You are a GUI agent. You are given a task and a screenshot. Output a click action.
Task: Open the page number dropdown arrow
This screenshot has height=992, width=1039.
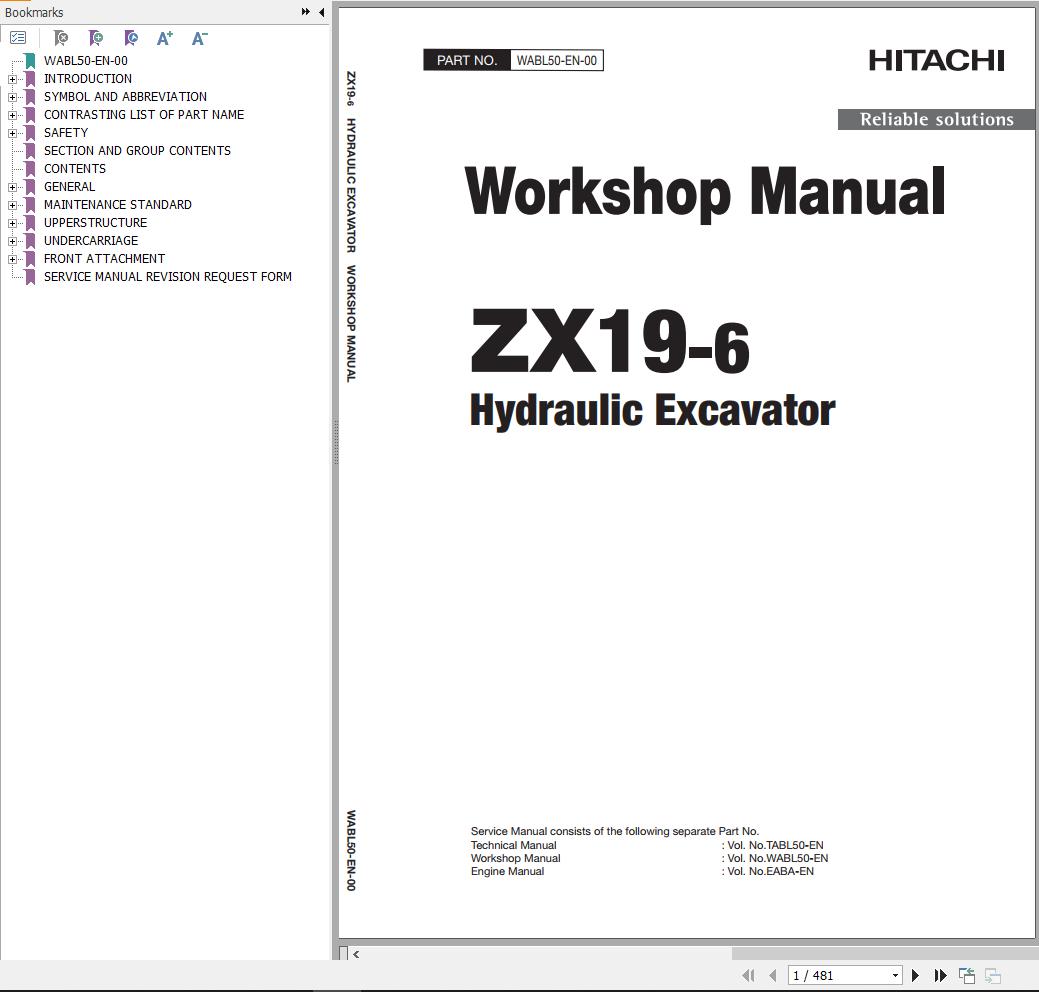895,975
